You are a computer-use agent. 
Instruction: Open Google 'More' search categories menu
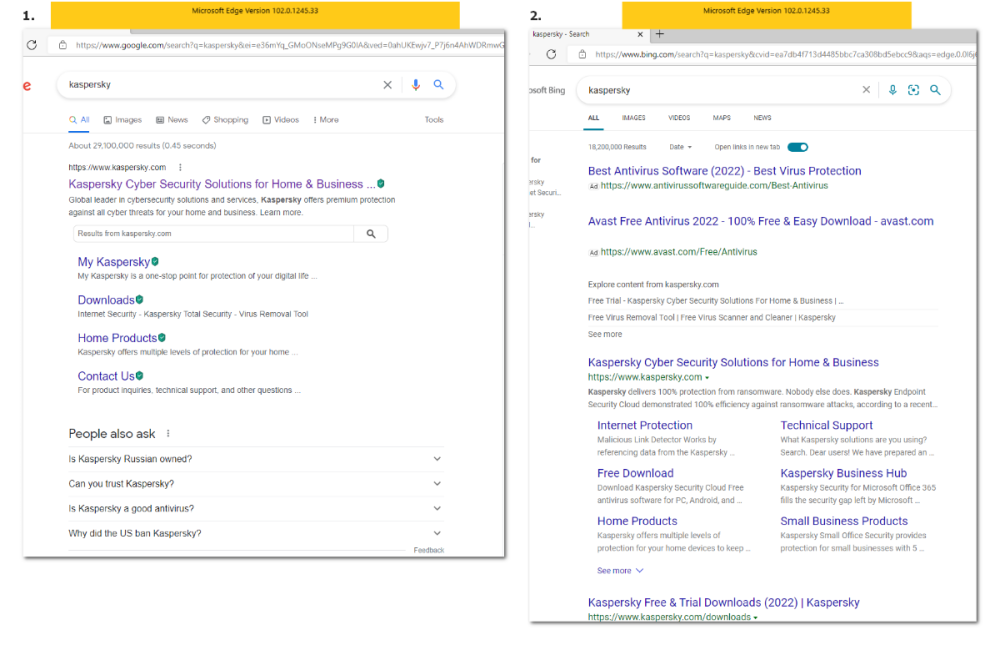pyautogui.click(x=326, y=120)
